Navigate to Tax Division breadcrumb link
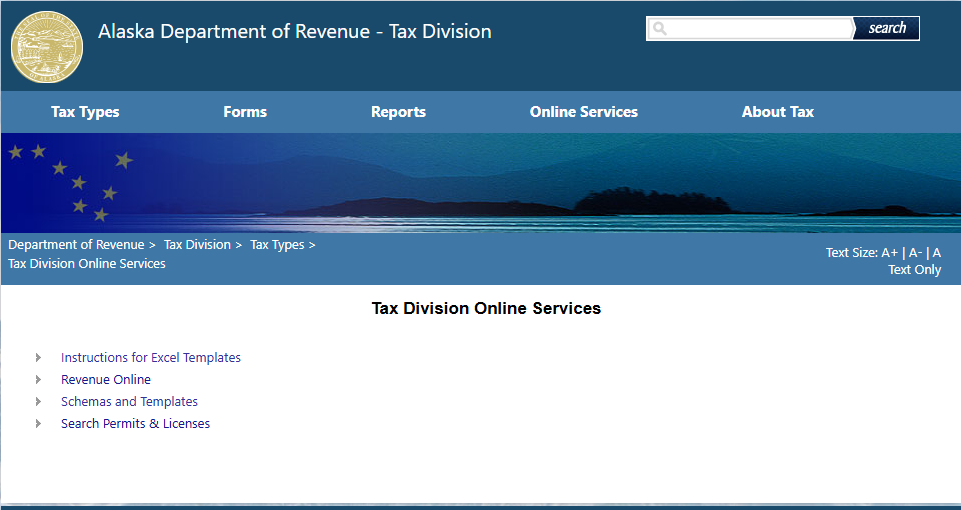 coord(197,245)
